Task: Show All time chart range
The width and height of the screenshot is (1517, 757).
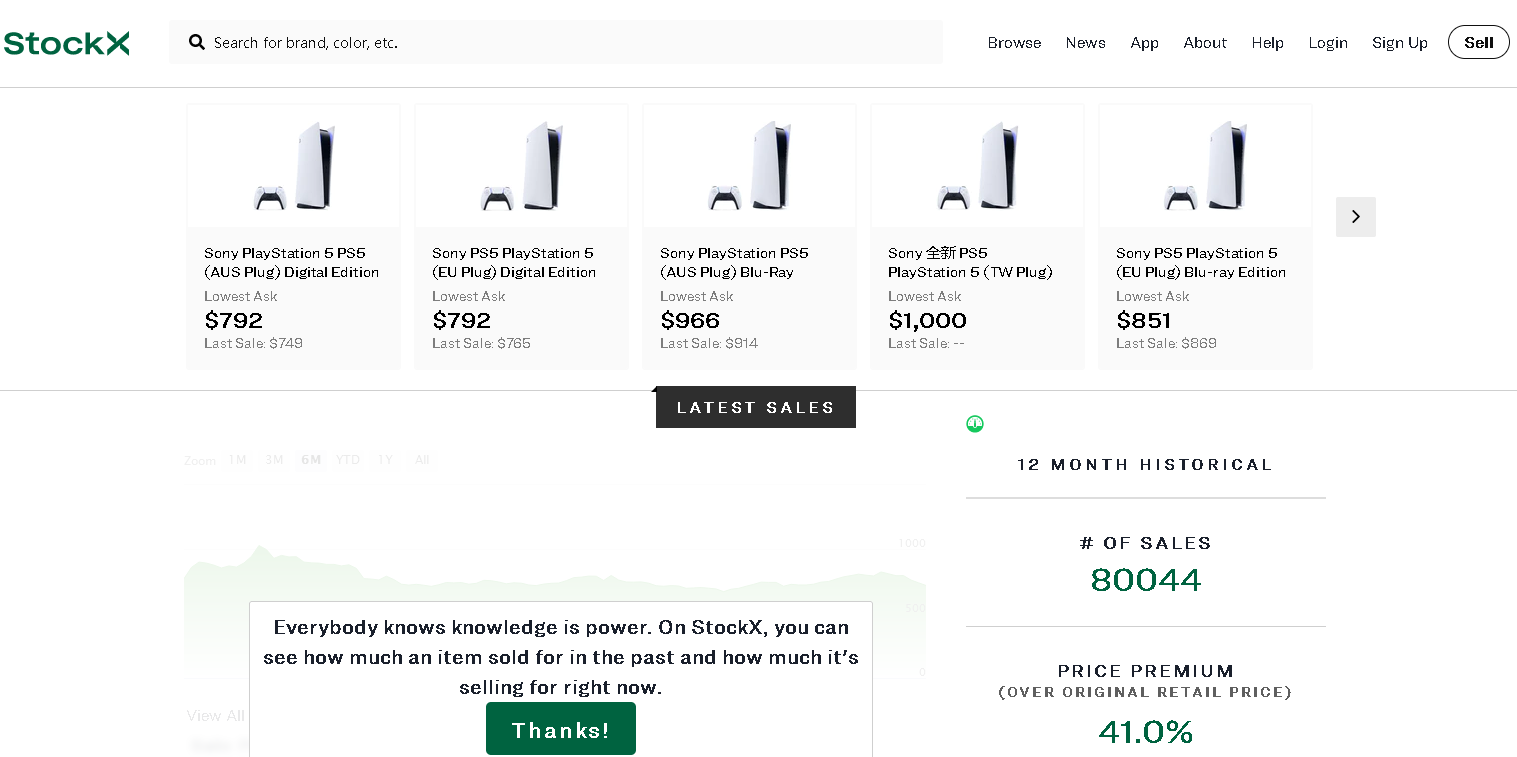Action: click(422, 460)
